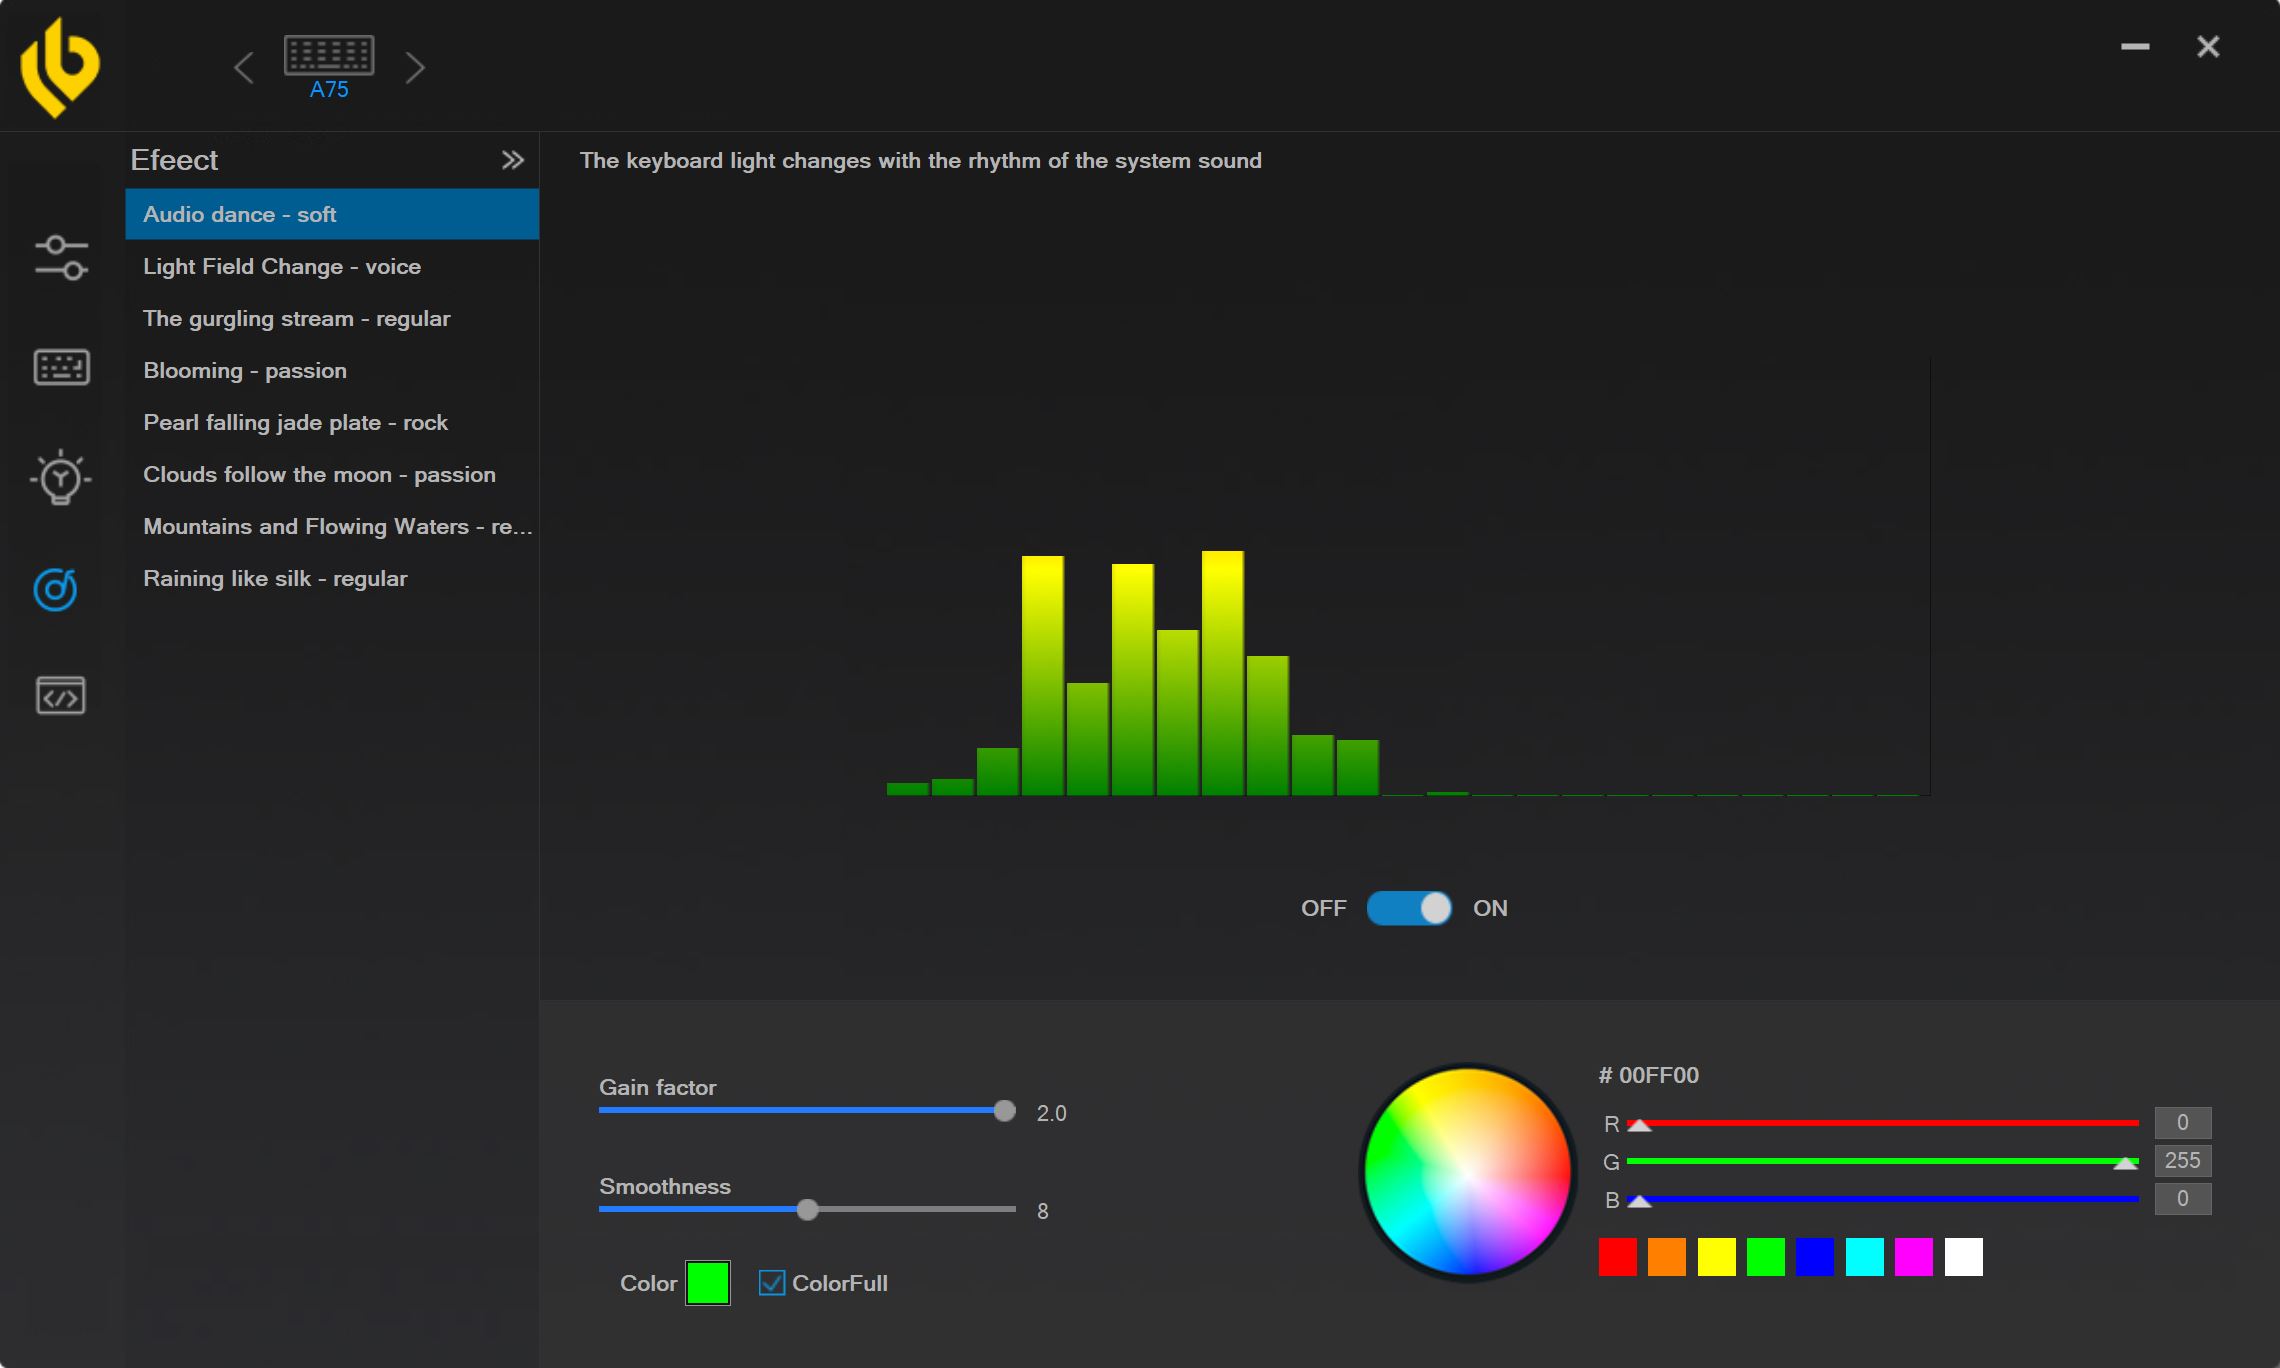This screenshot has height=1368, width=2280.
Task: Click the Gain factor value 2.0
Action: (x=1052, y=1113)
